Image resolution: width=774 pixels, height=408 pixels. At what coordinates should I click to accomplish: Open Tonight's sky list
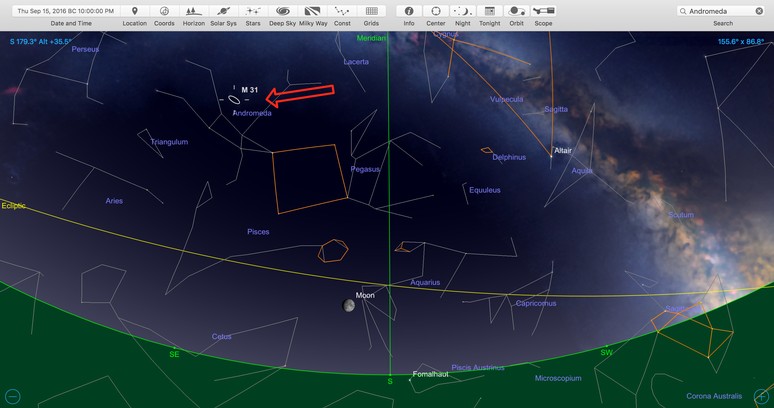(489, 11)
